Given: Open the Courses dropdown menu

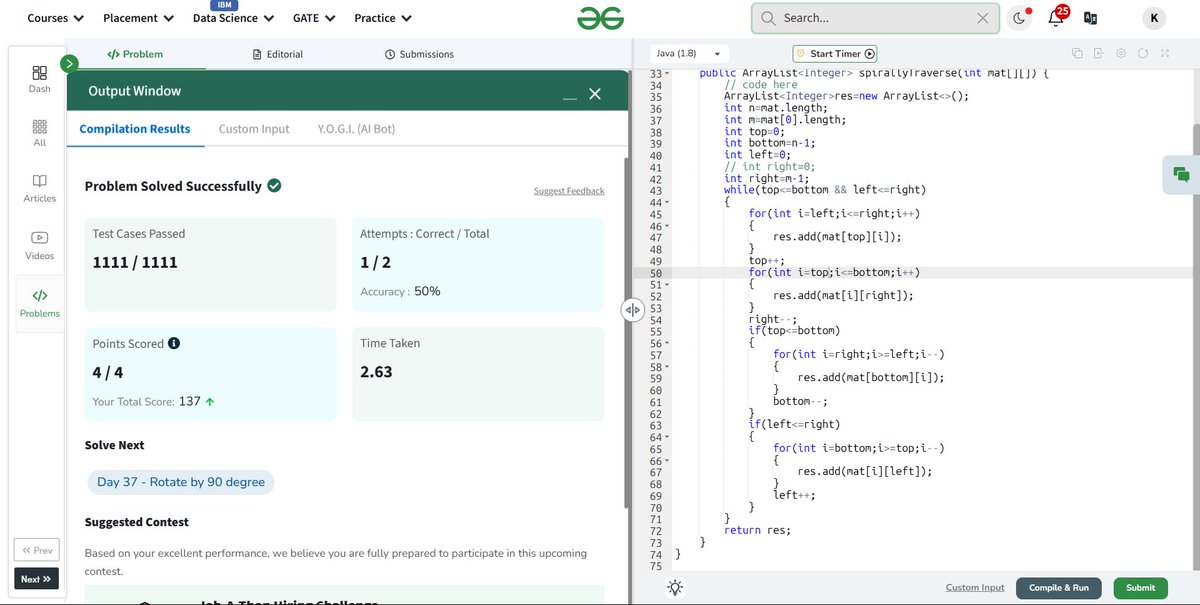Looking at the screenshot, I should click(x=55, y=18).
